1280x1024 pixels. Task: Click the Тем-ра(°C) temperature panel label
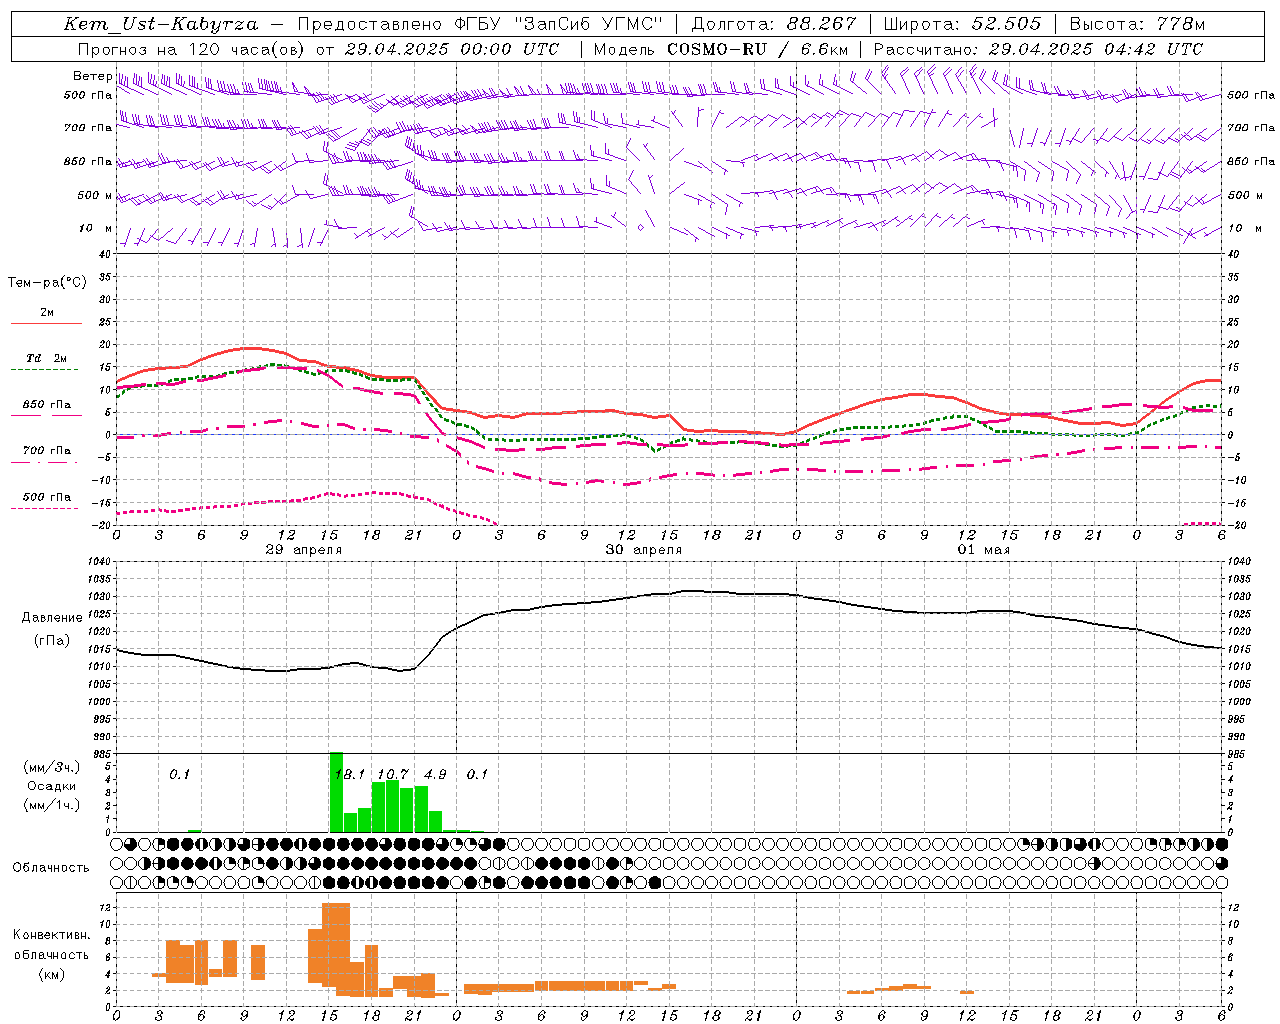coord(47,283)
